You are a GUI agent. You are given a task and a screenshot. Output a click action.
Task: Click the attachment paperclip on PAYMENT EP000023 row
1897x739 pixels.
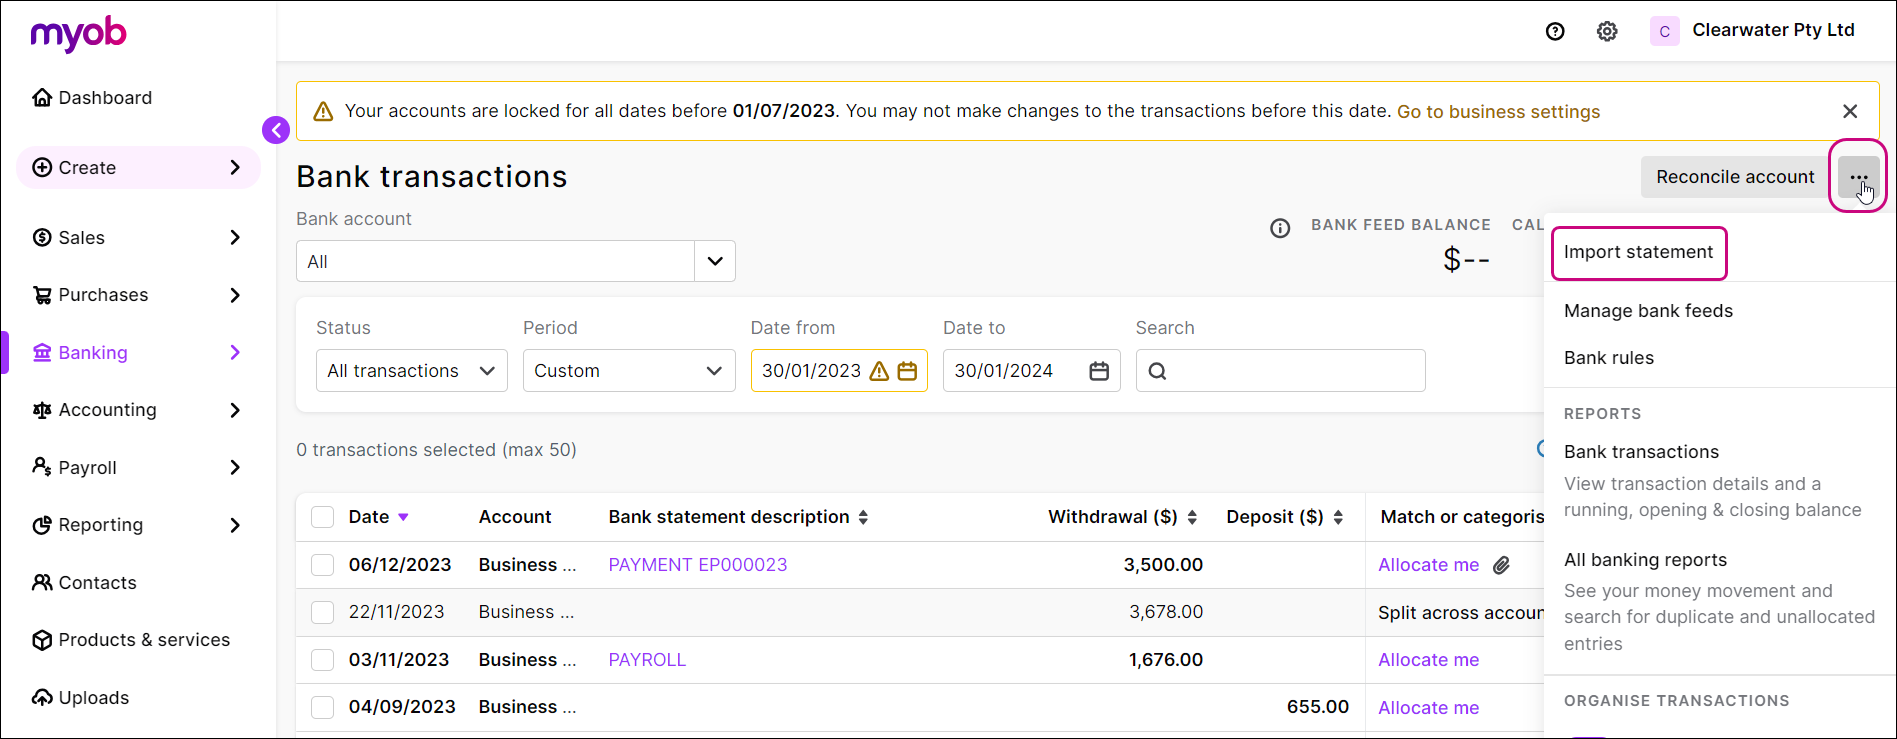pyautogui.click(x=1502, y=566)
